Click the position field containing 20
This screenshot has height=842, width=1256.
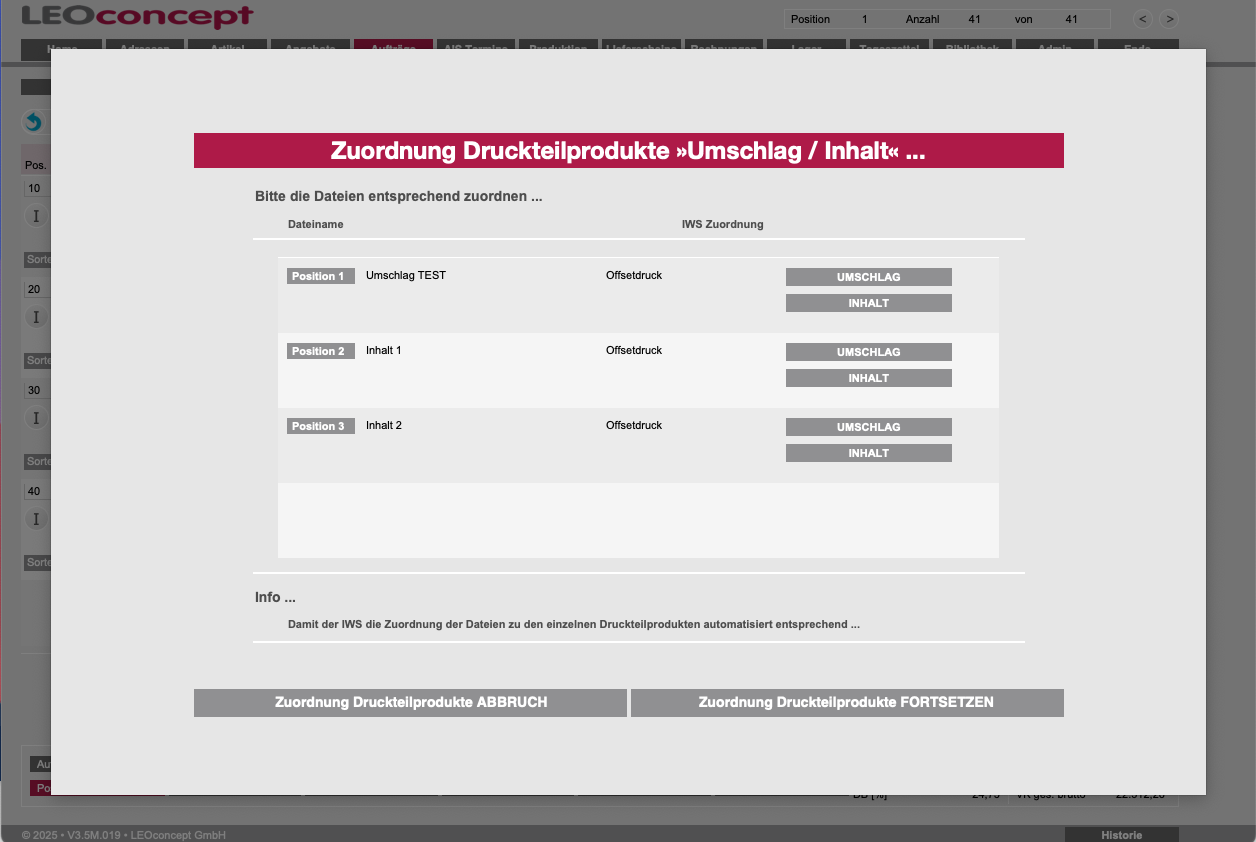[36, 289]
